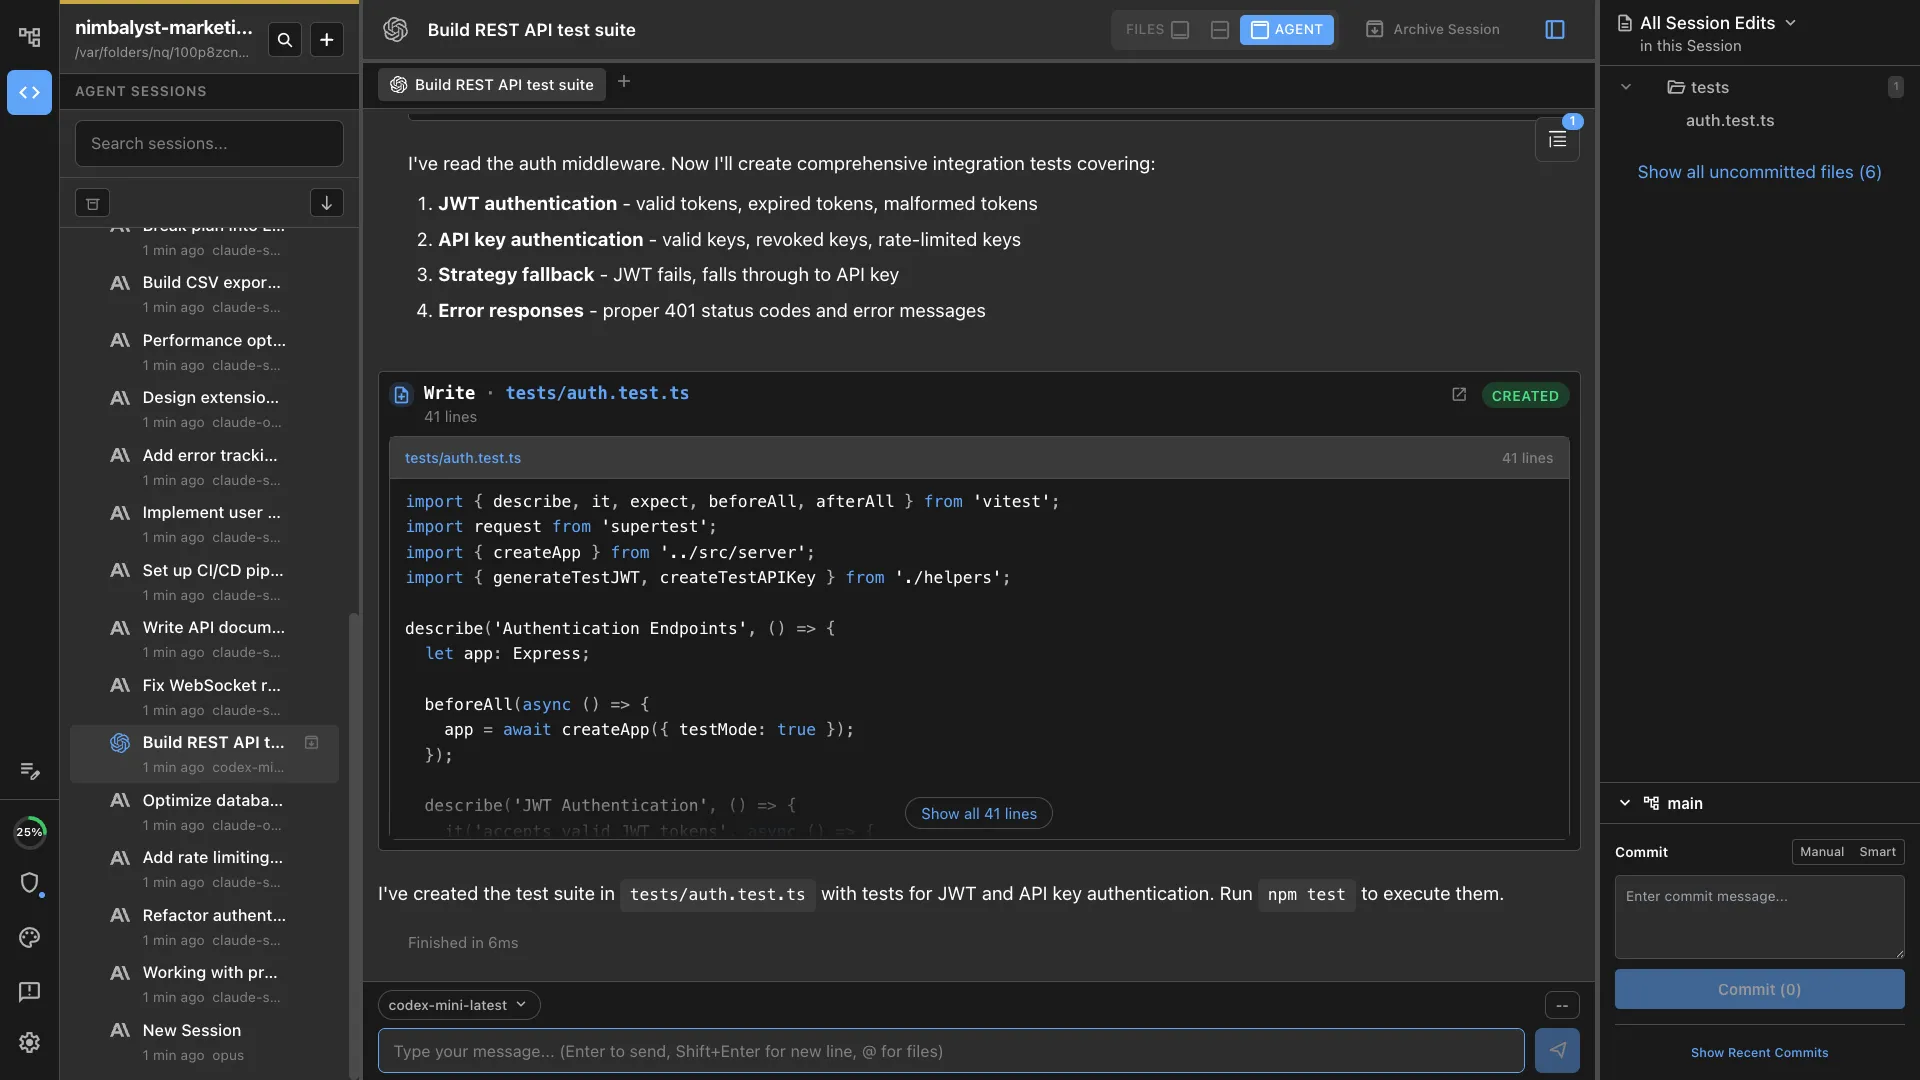Enable the FILES view toggle
The width and height of the screenshot is (1920, 1080).
click(x=1157, y=30)
